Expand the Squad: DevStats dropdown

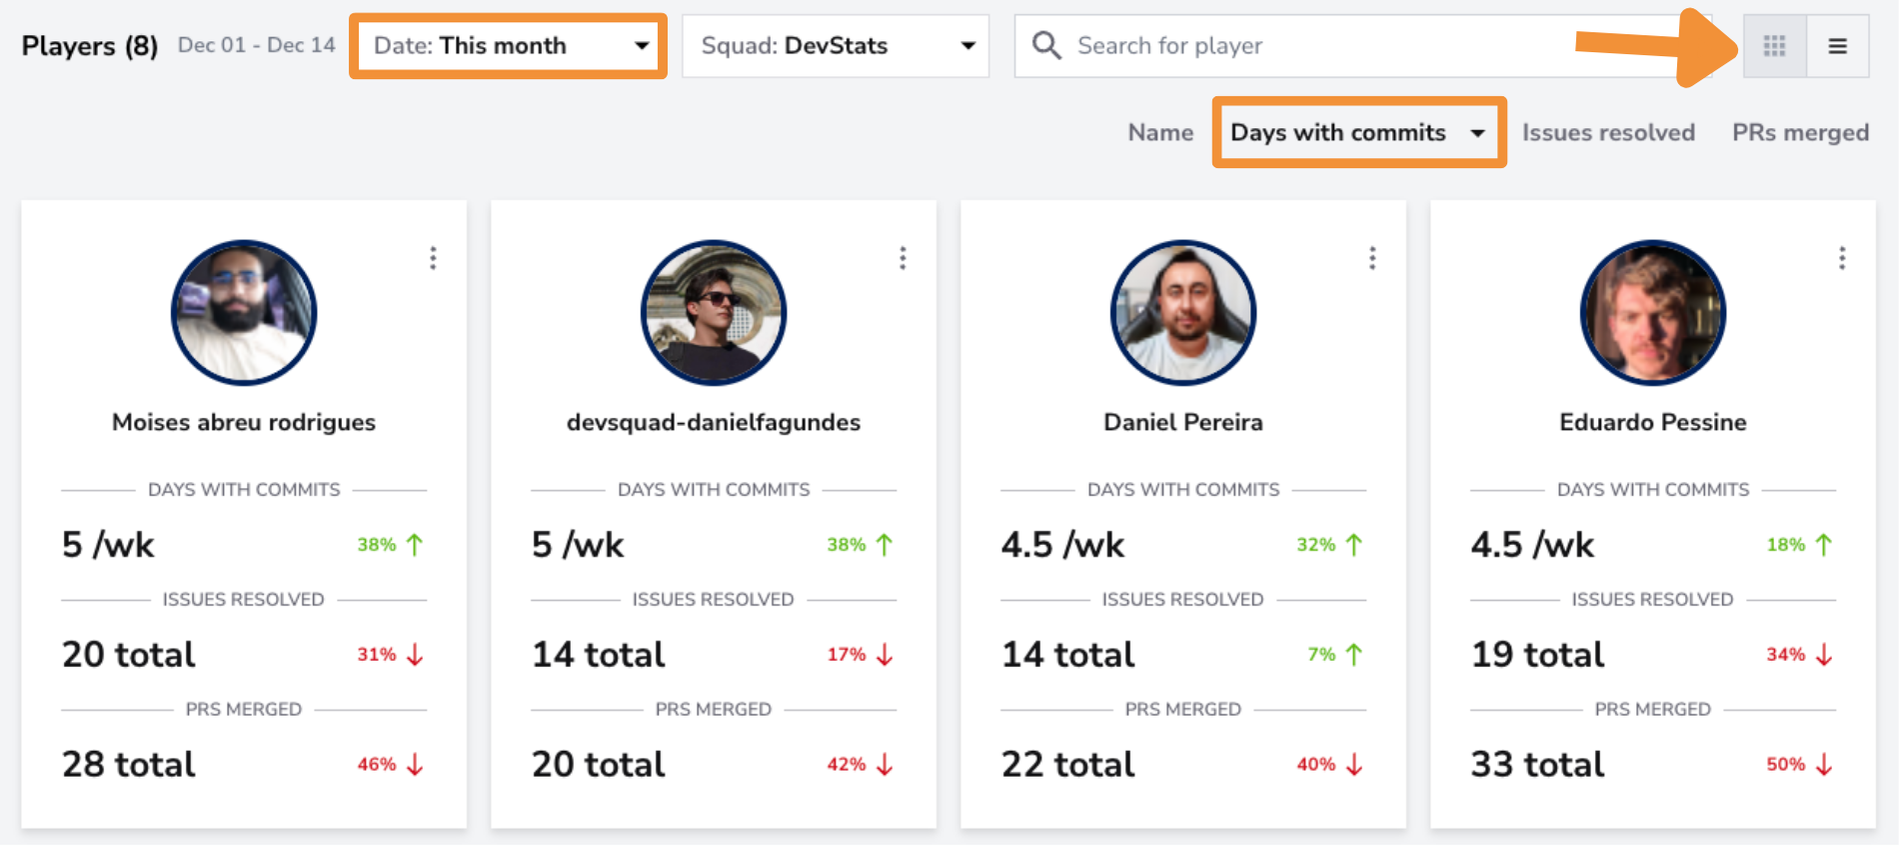click(835, 46)
